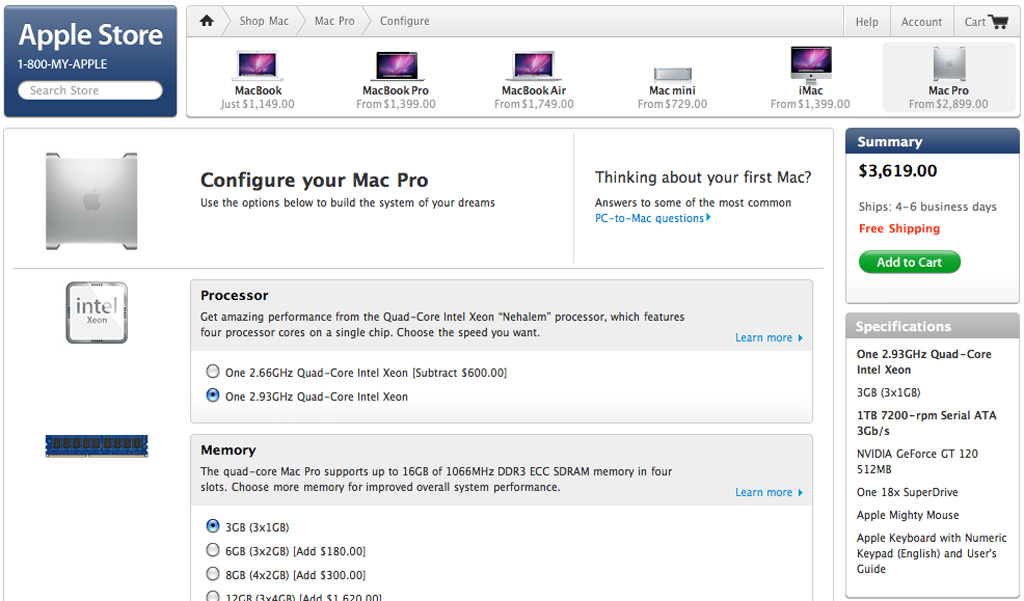1024x601 pixels.
Task: Click Apple Mighty Mouse specification
Action: coord(908,515)
